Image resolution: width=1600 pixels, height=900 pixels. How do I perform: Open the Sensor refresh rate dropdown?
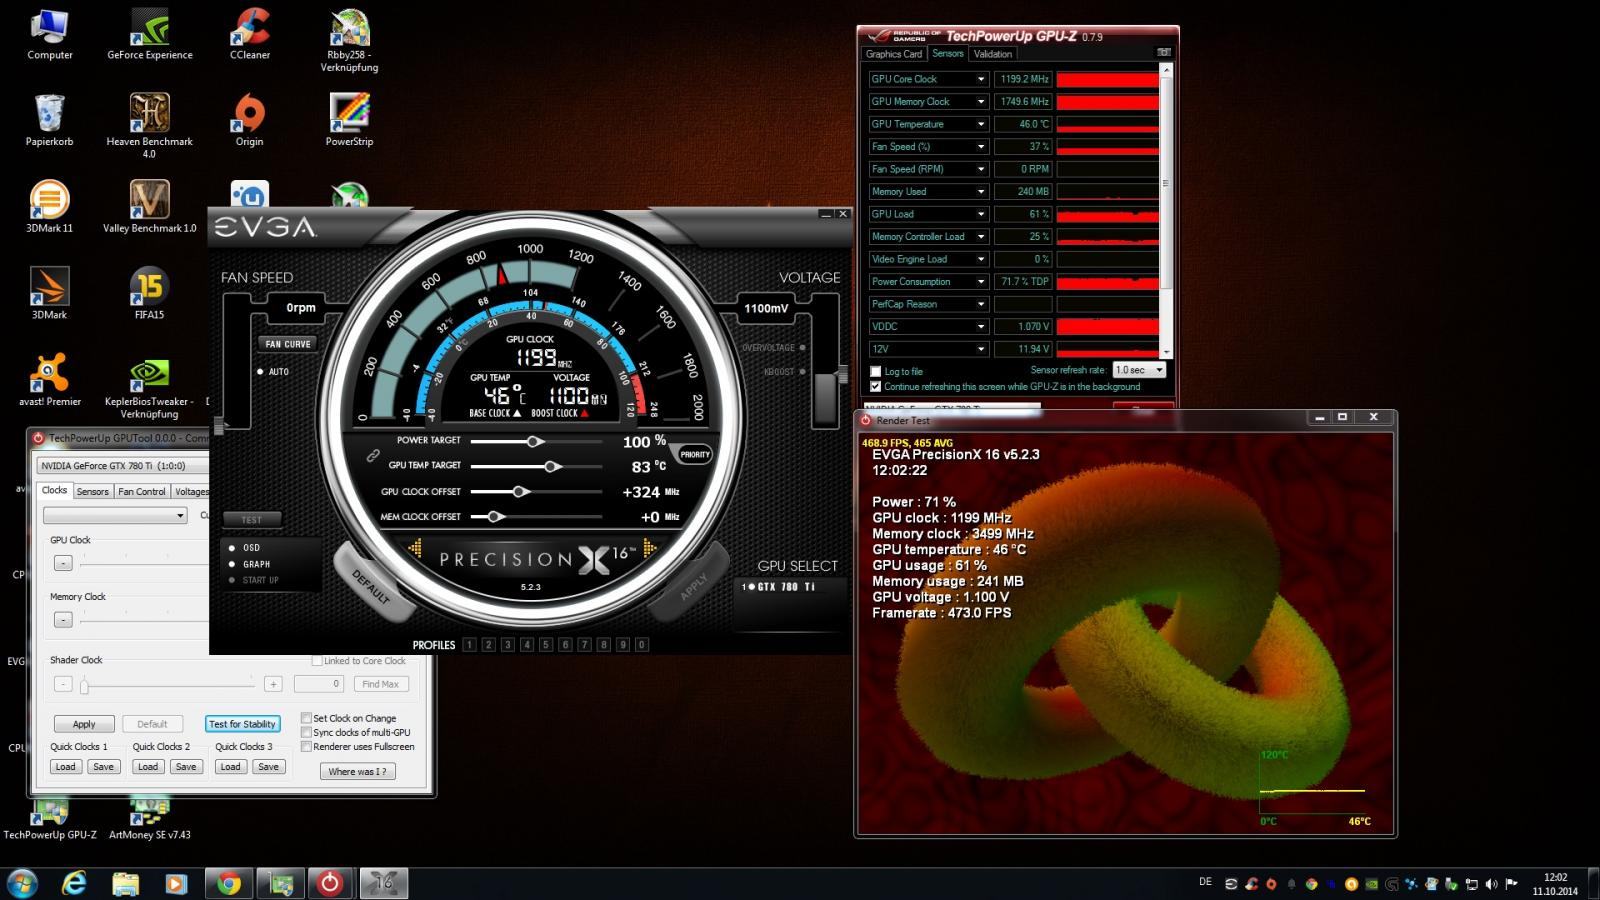tap(1139, 370)
